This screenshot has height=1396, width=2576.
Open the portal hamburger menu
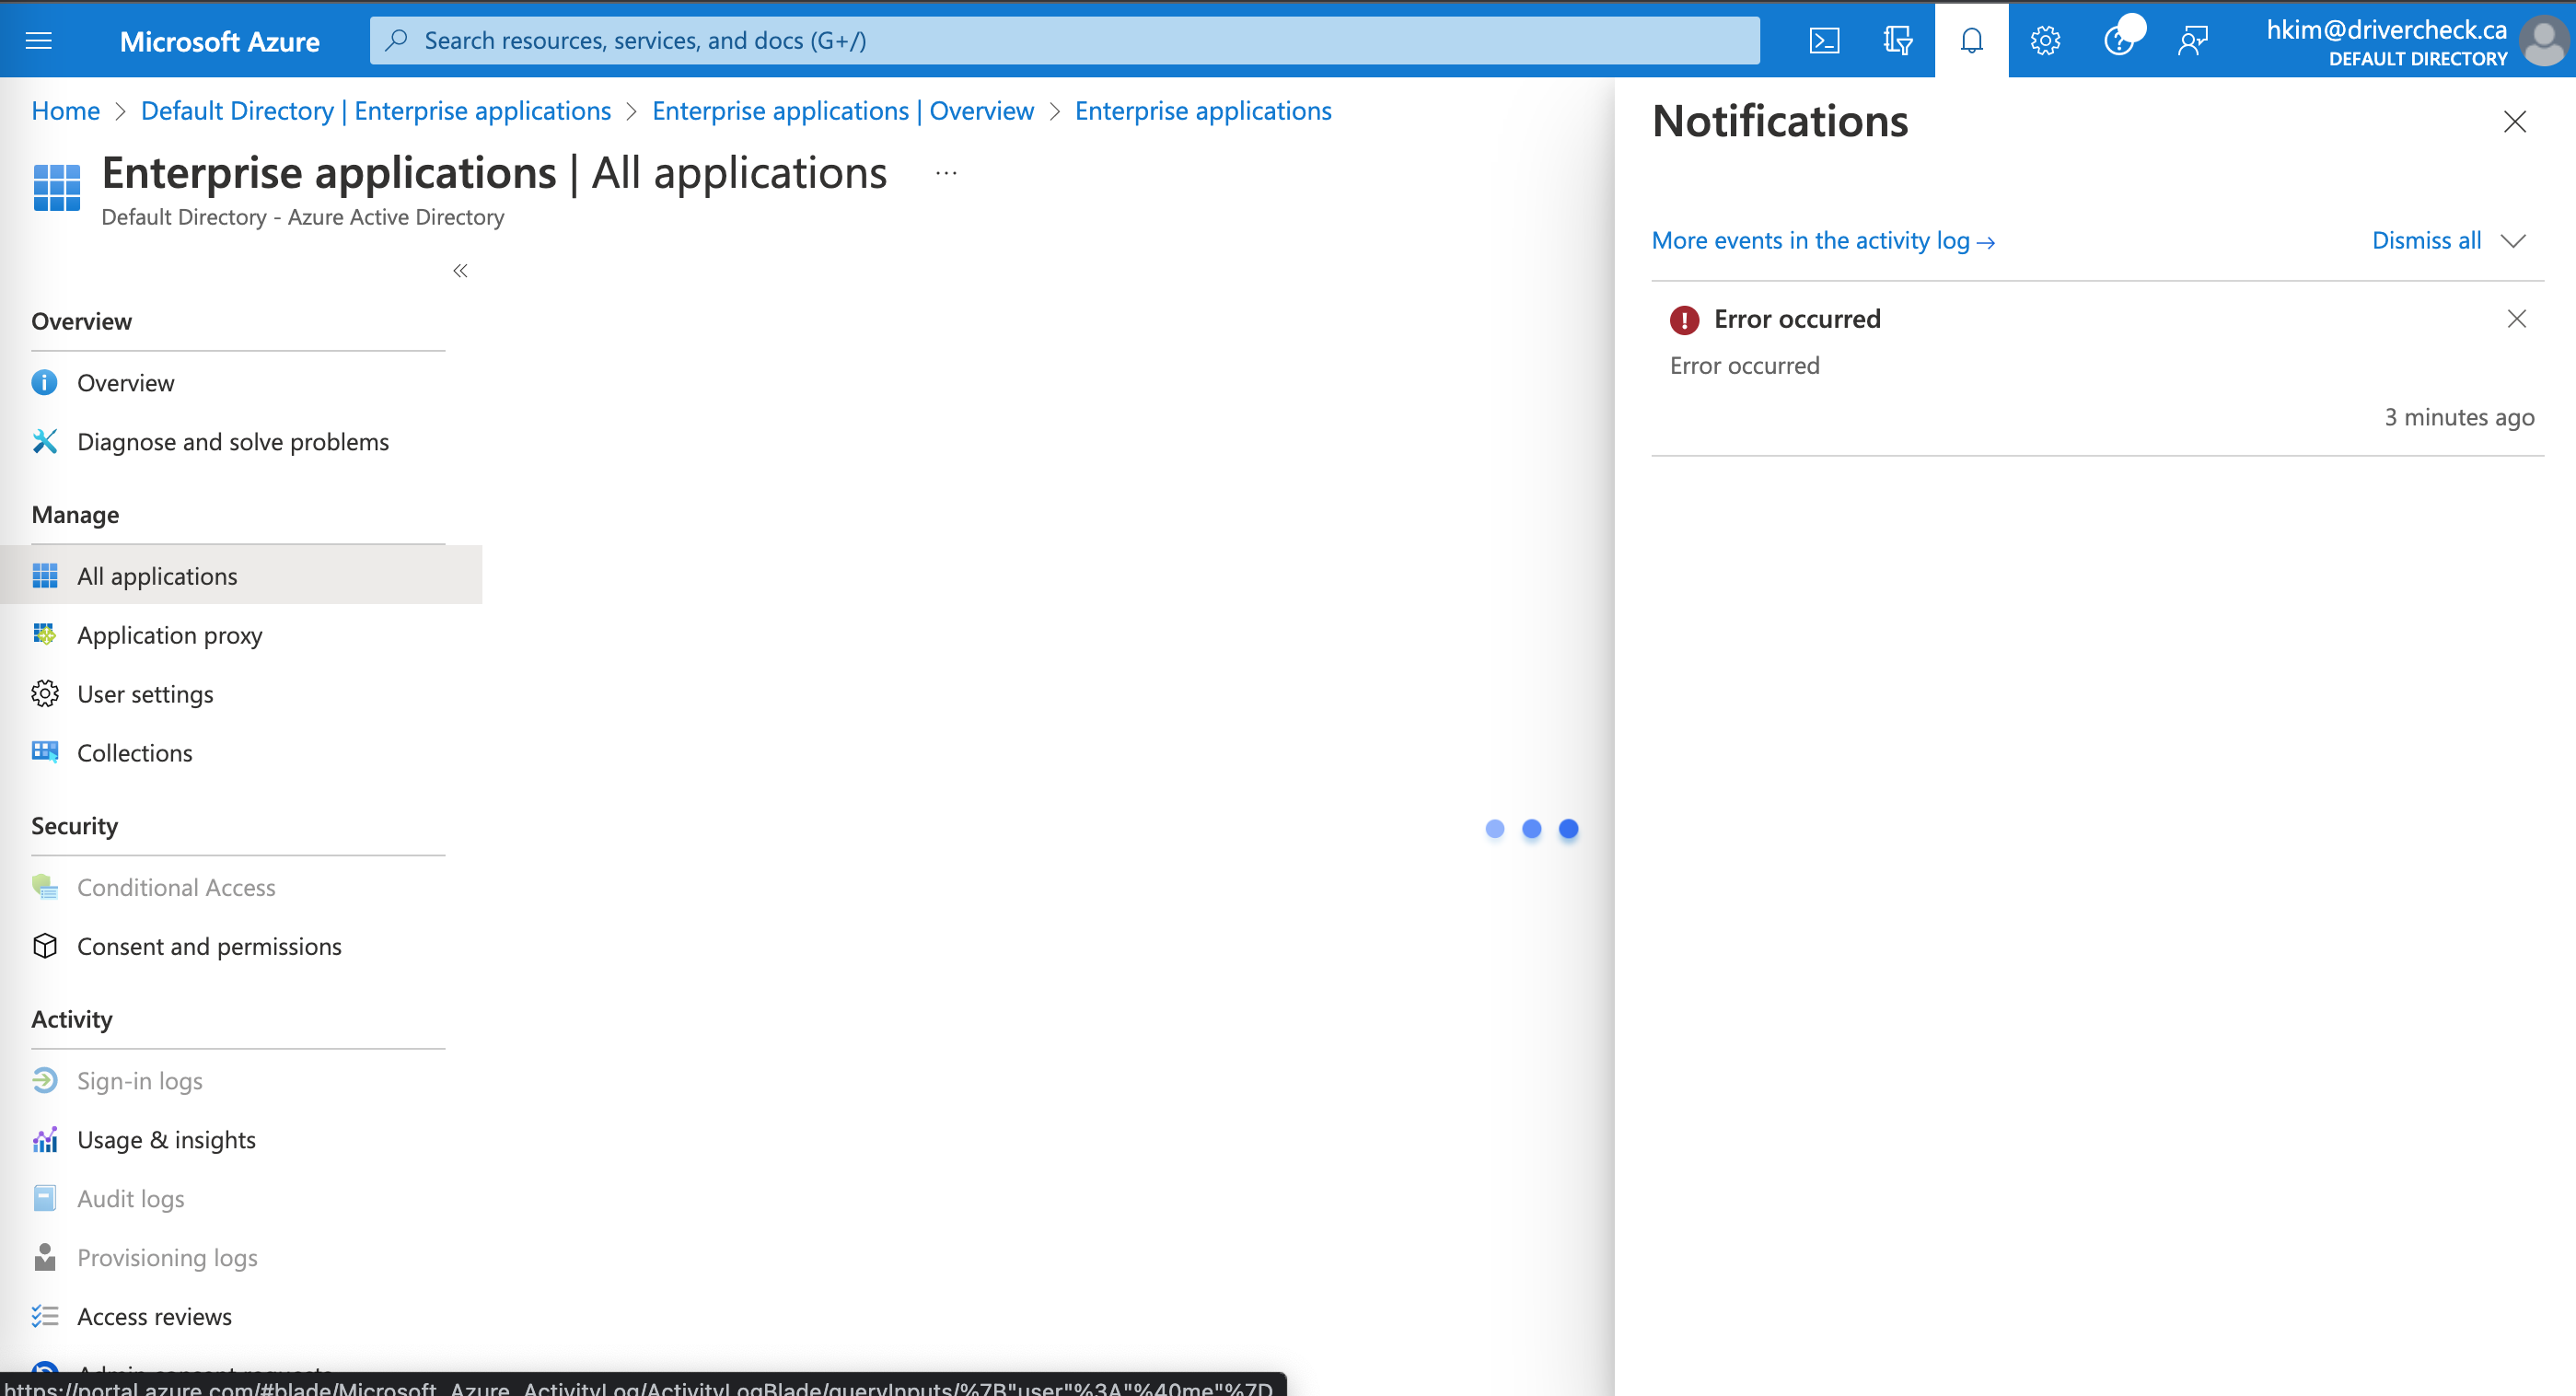[x=39, y=40]
